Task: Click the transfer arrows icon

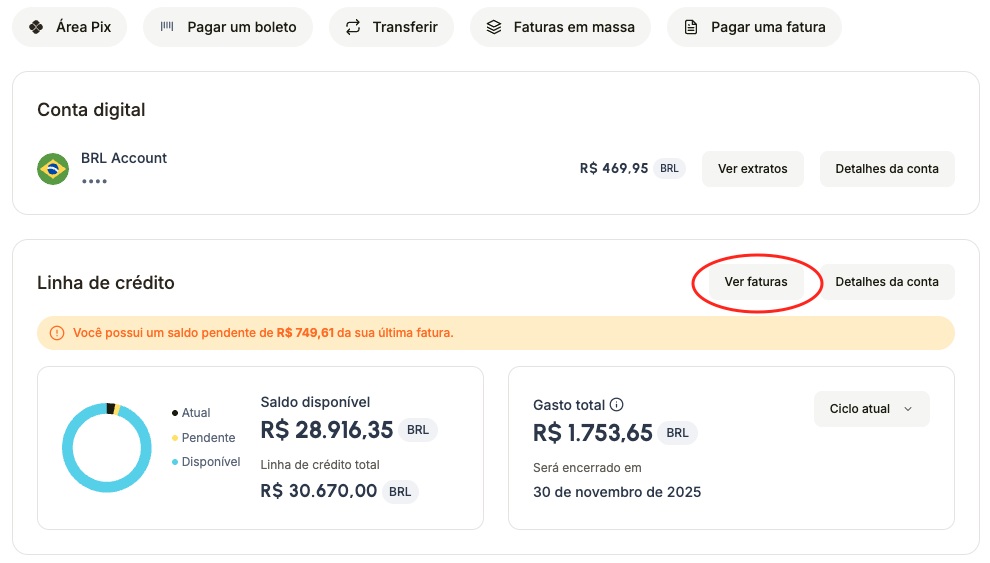Action: 352,27
